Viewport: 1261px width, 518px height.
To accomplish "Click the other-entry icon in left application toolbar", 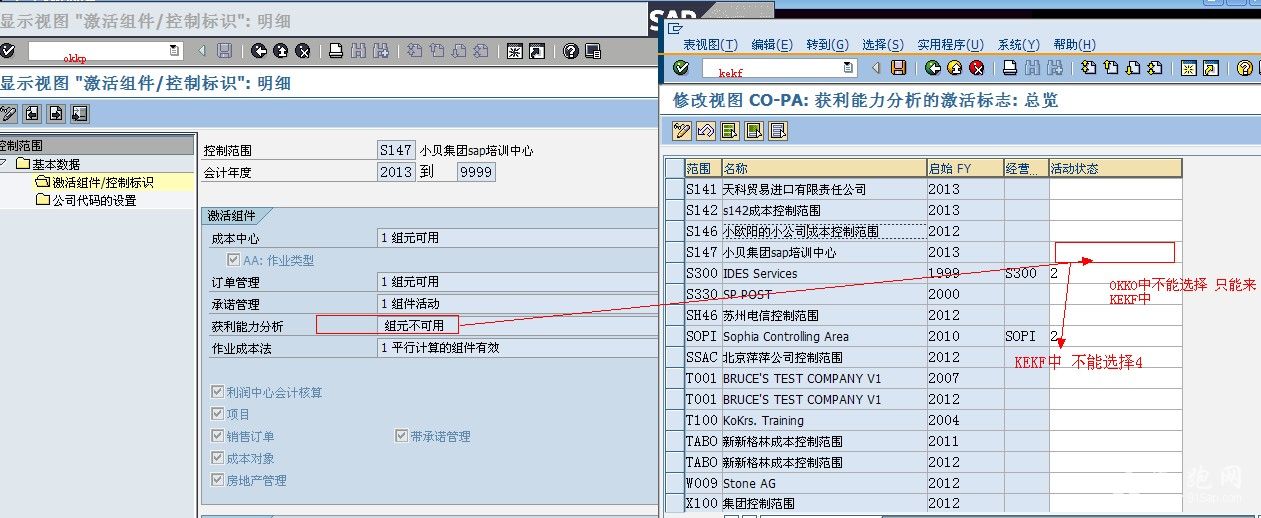I will tap(80, 113).
